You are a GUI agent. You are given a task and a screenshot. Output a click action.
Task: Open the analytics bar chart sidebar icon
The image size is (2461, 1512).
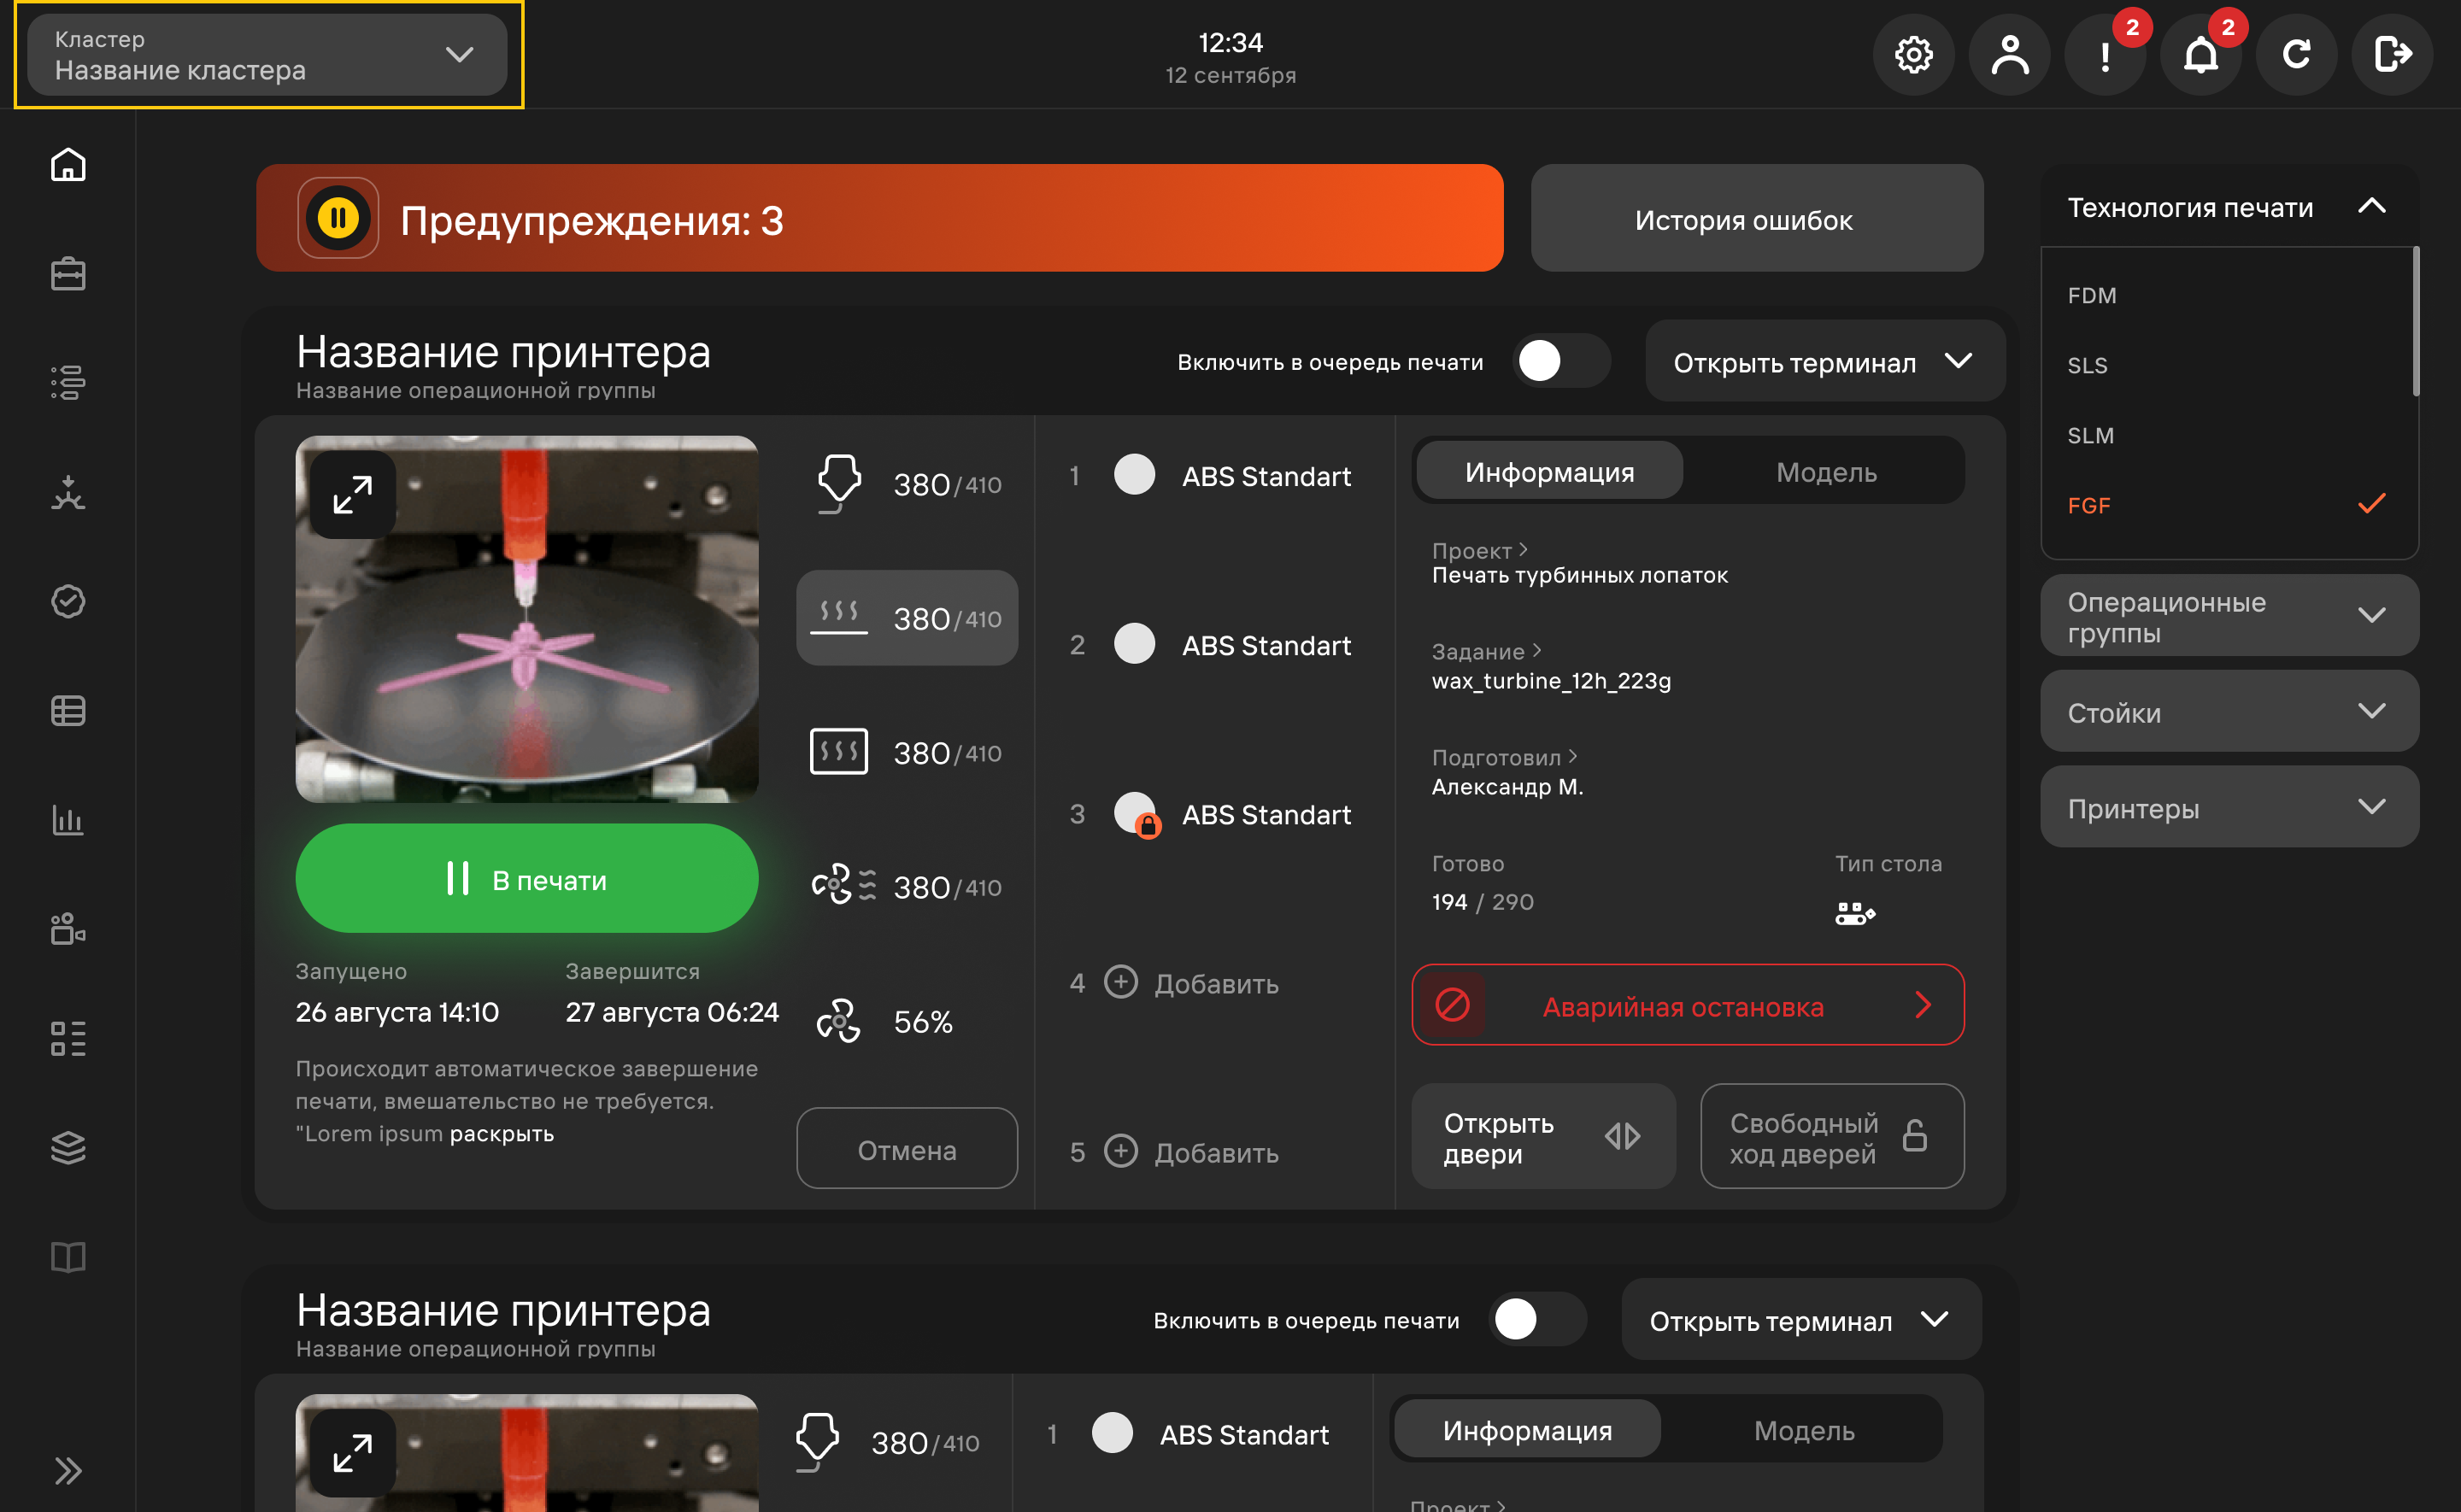68,820
